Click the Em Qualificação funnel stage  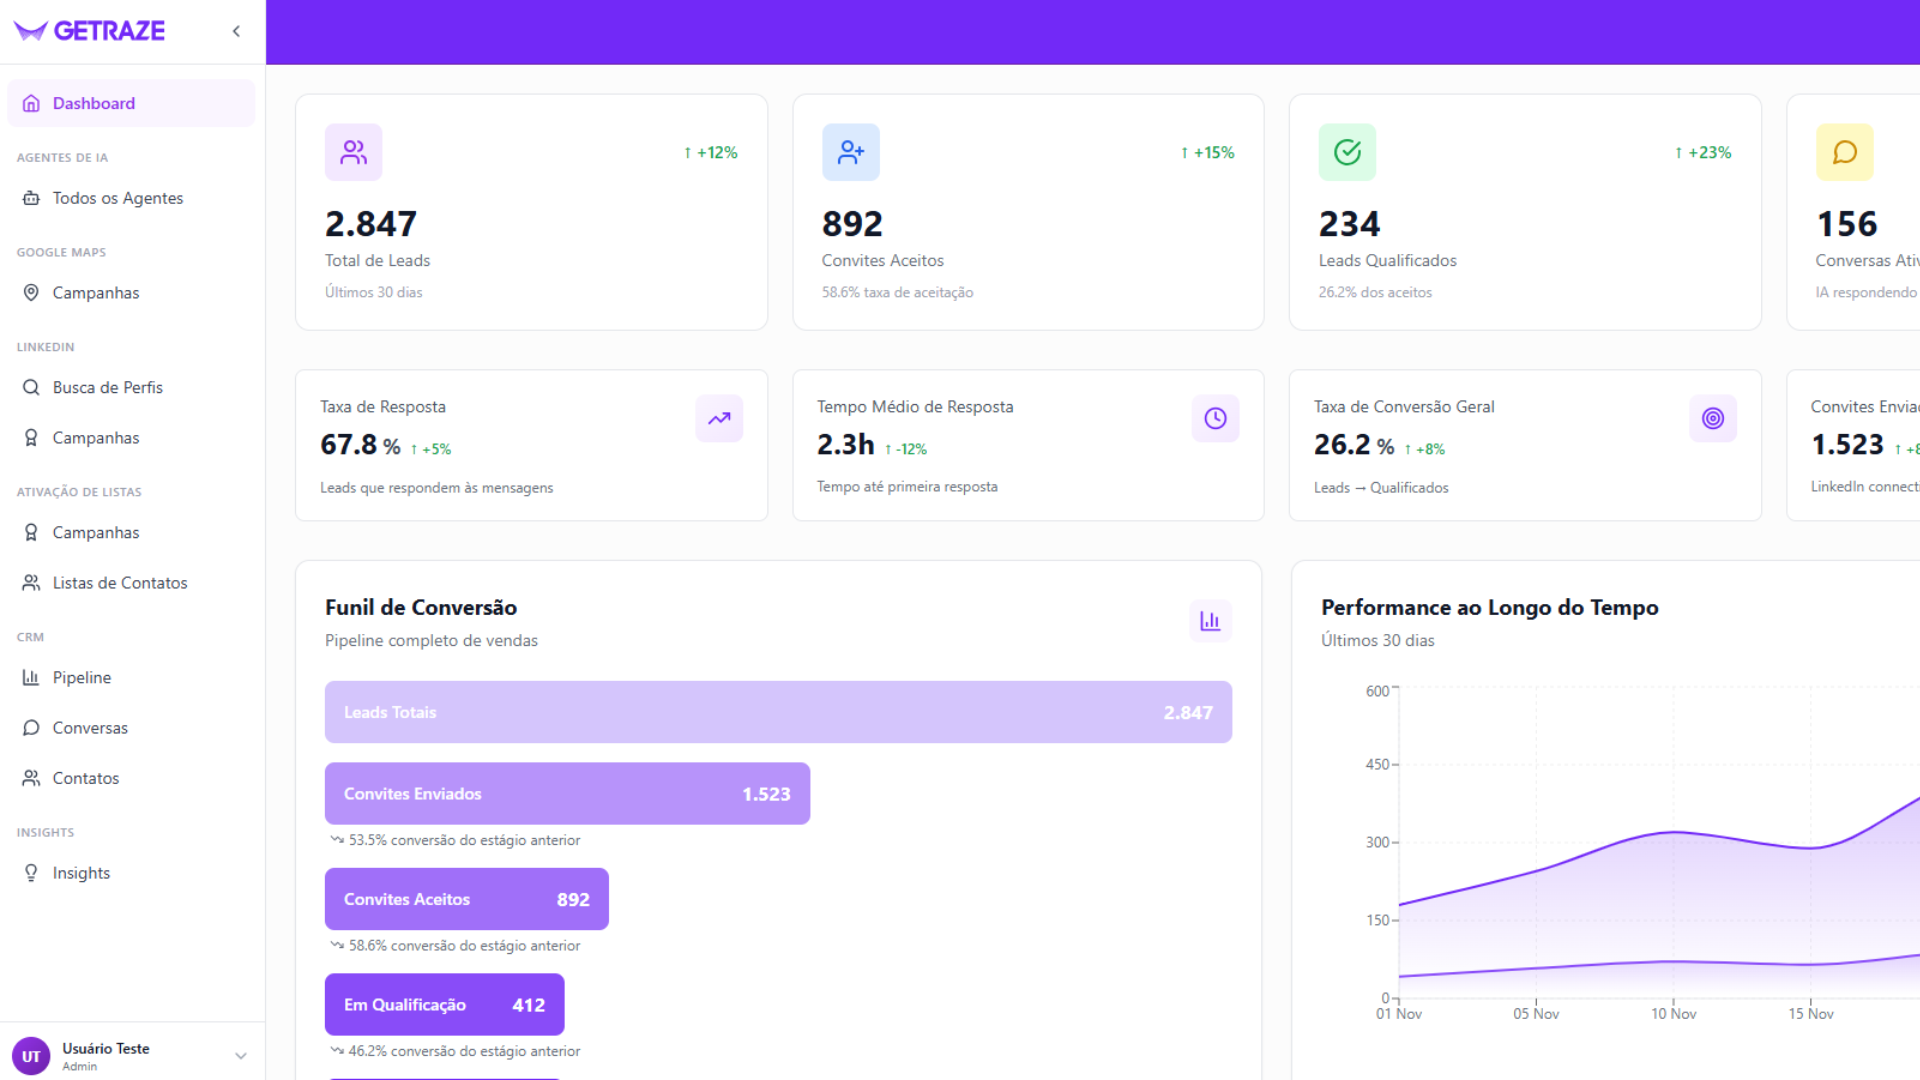[444, 1004]
